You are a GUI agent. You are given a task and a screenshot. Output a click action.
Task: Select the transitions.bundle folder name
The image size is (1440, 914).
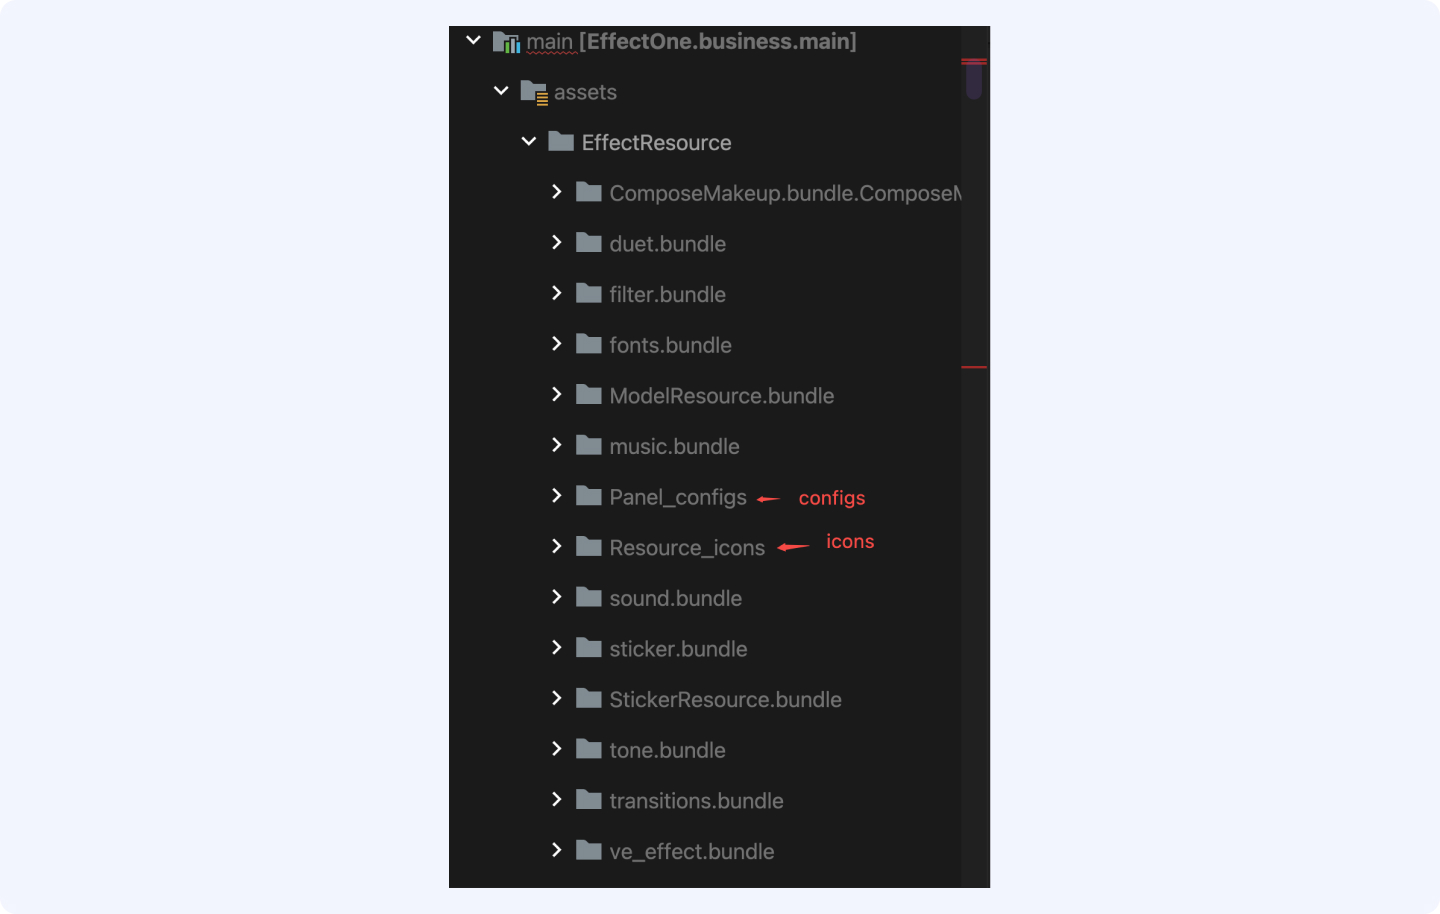696,801
